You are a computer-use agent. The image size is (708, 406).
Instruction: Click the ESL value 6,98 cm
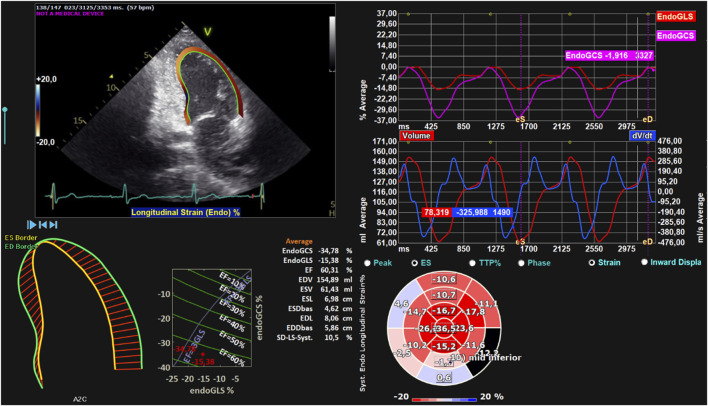[x=332, y=299]
